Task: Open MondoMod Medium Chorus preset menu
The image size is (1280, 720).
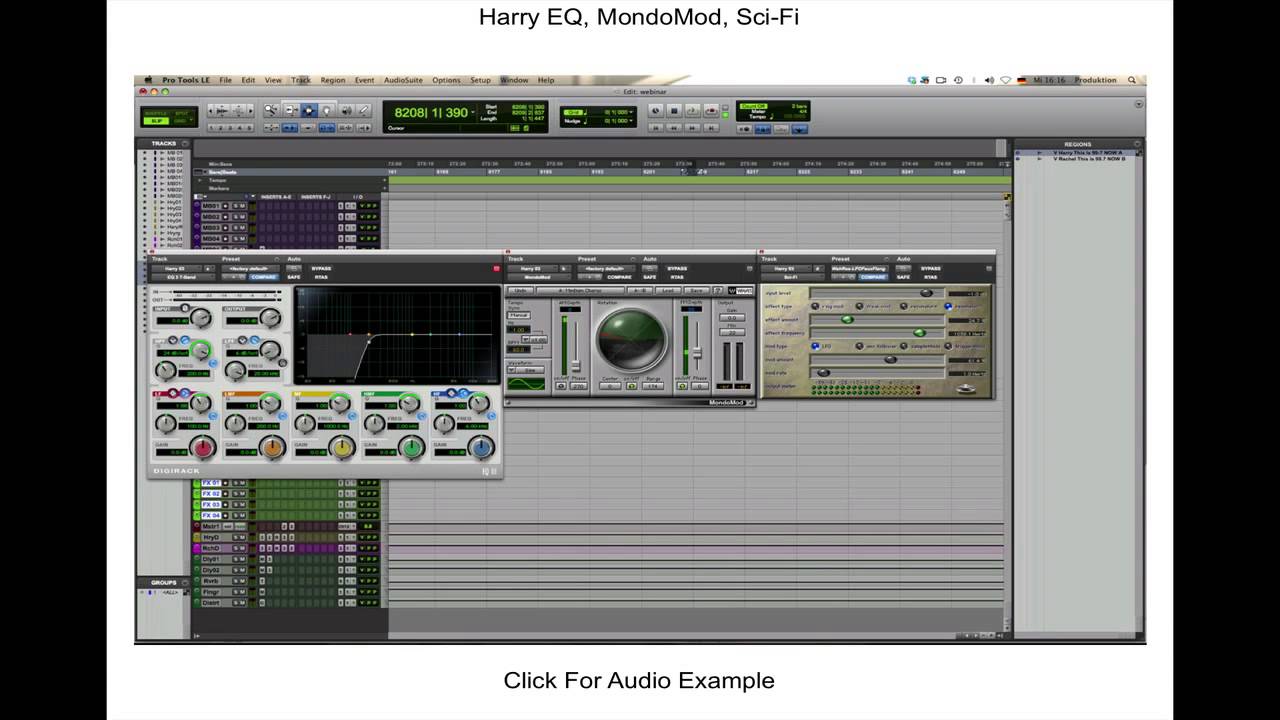Action: [580, 290]
